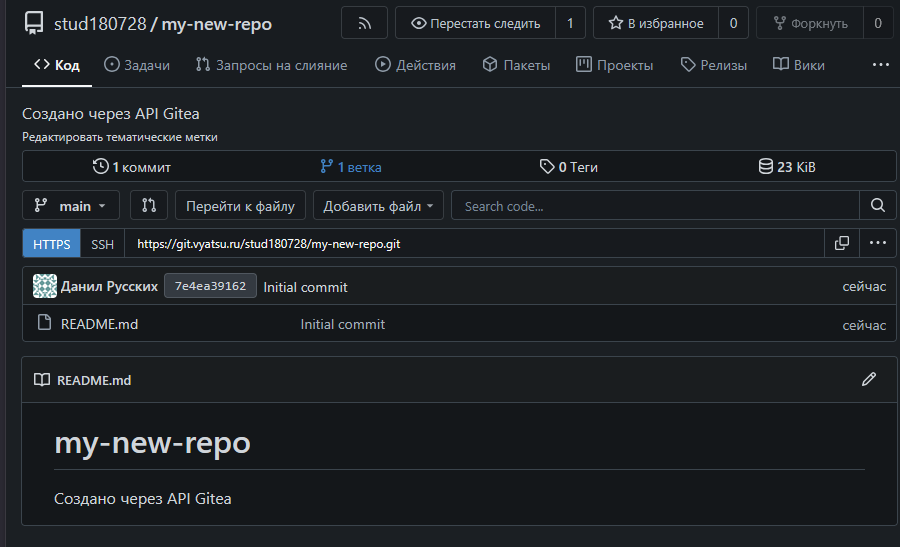Expand the main branch dropdown
This screenshot has width=900, height=547.
point(71,206)
